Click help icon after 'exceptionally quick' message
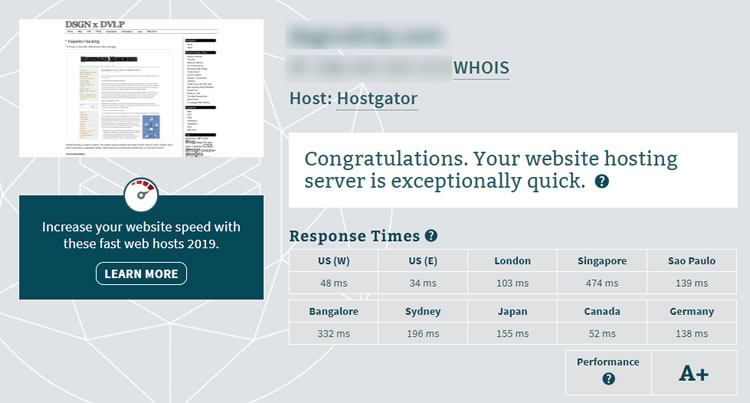The image size is (750, 403). (602, 181)
